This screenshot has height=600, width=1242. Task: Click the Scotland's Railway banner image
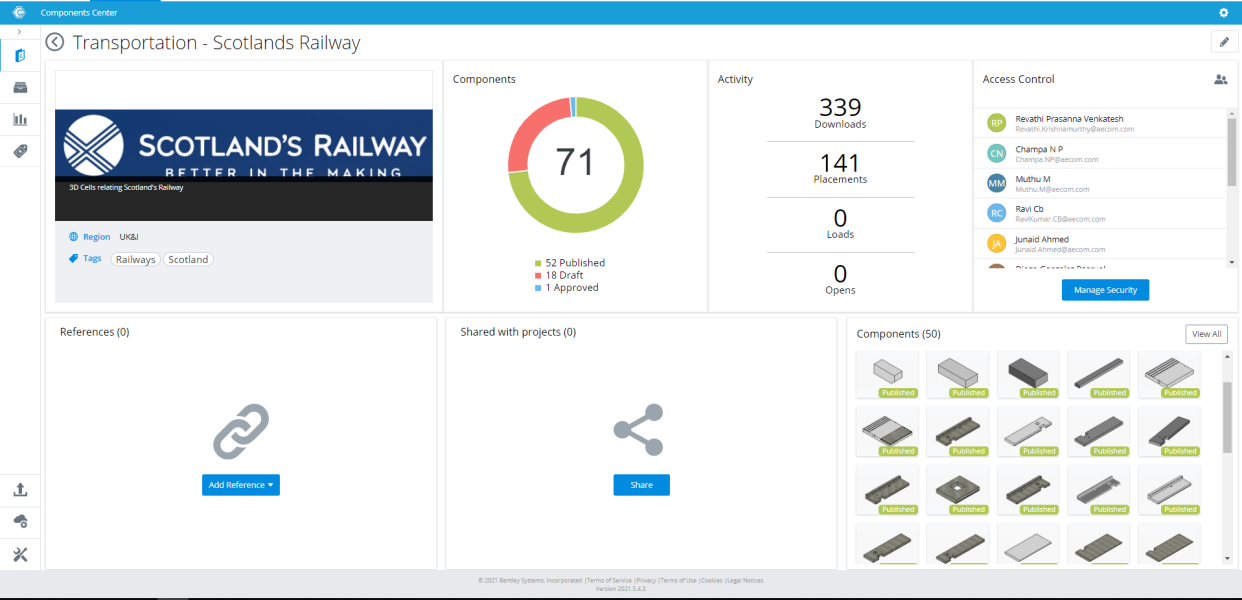244,145
